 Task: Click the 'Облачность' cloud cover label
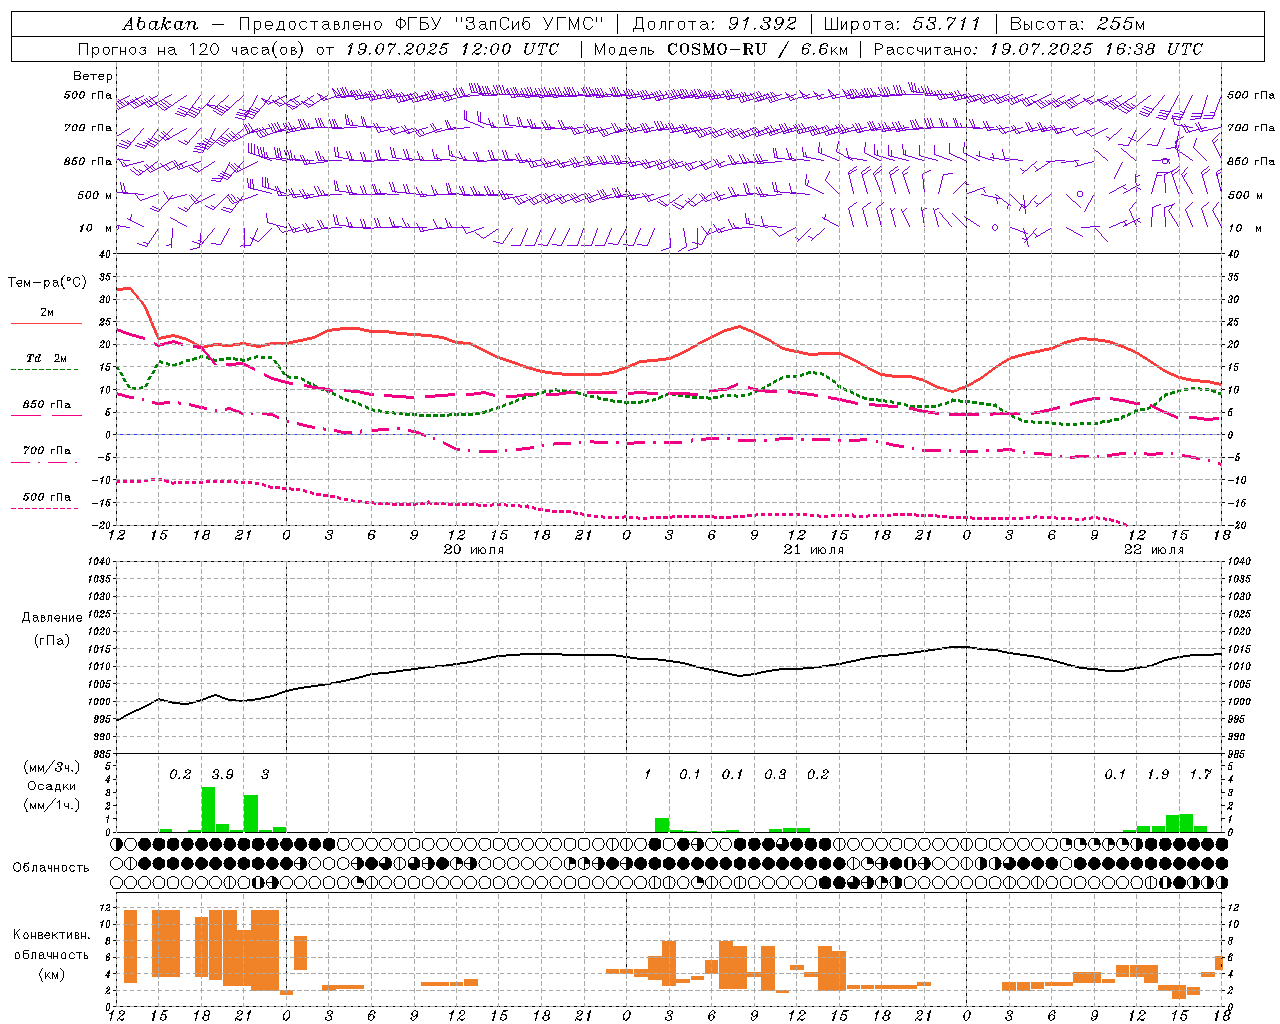[51, 867]
